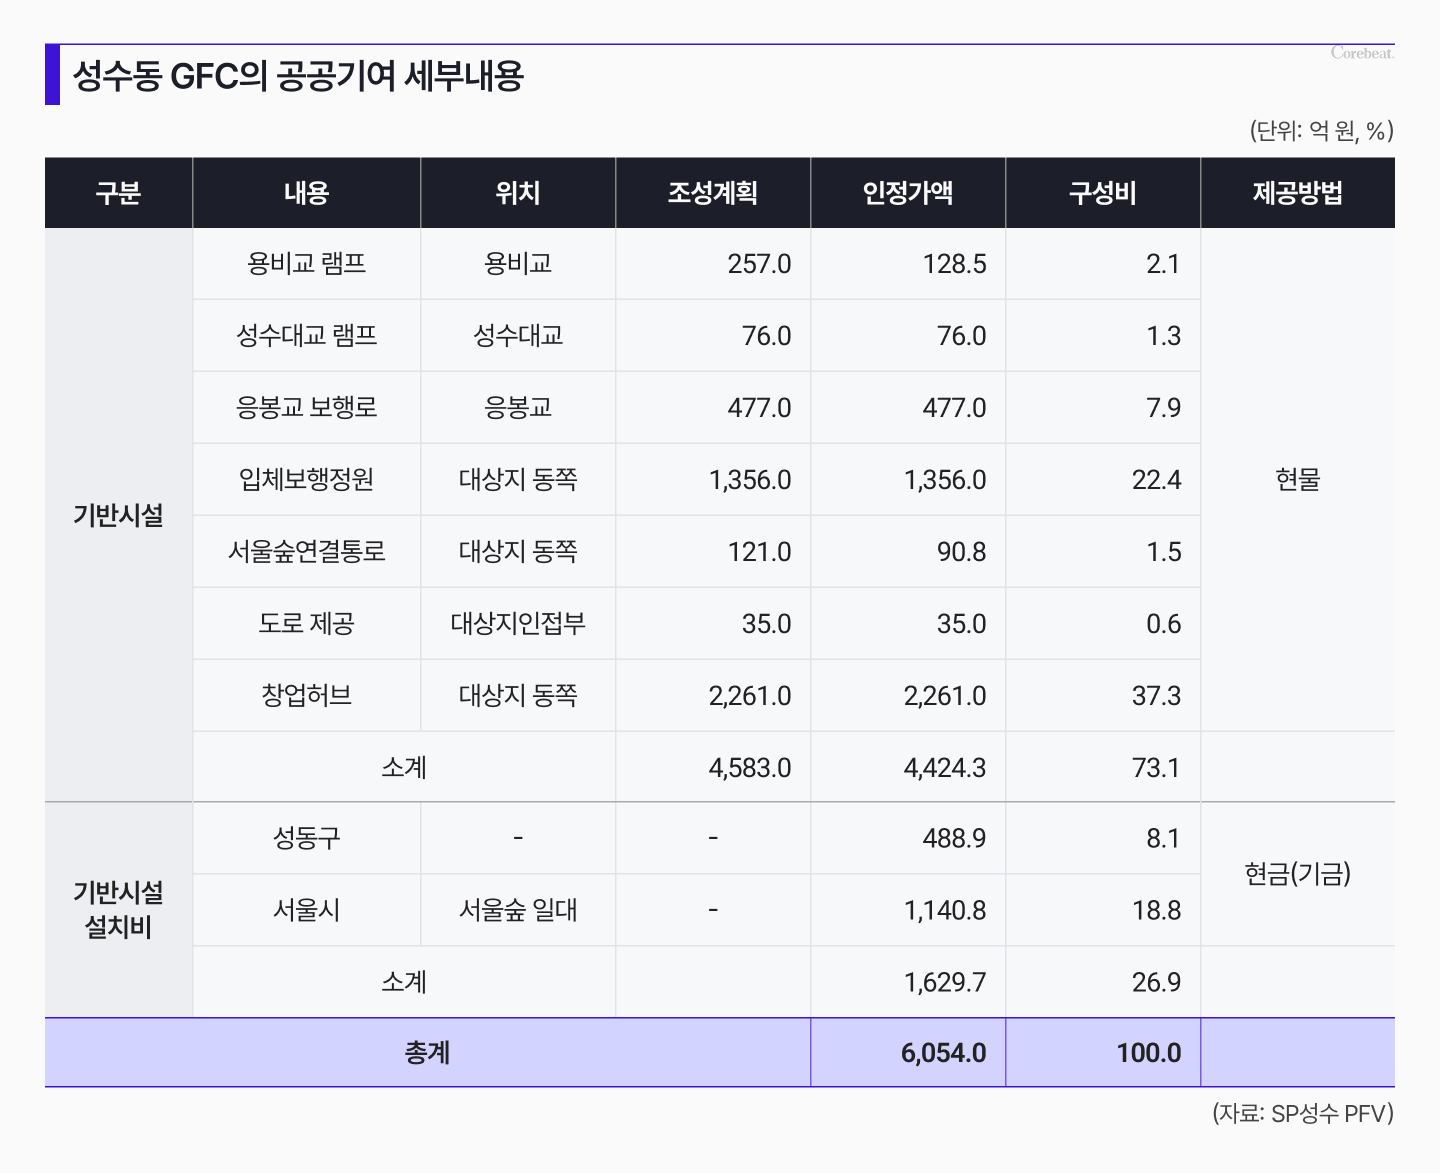Click the '용비교 램프' cell
1440x1173 pixels.
pyautogui.click(x=306, y=264)
